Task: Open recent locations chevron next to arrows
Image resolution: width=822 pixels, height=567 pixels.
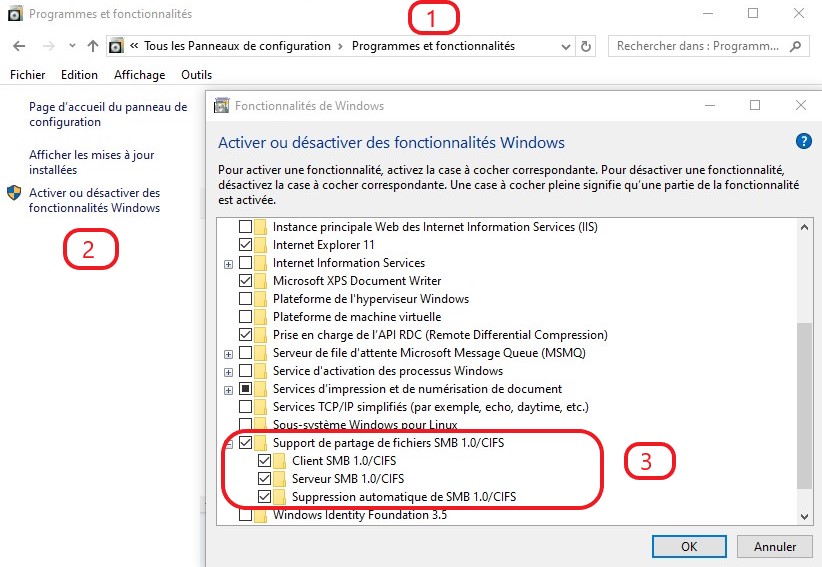Action: point(72,46)
